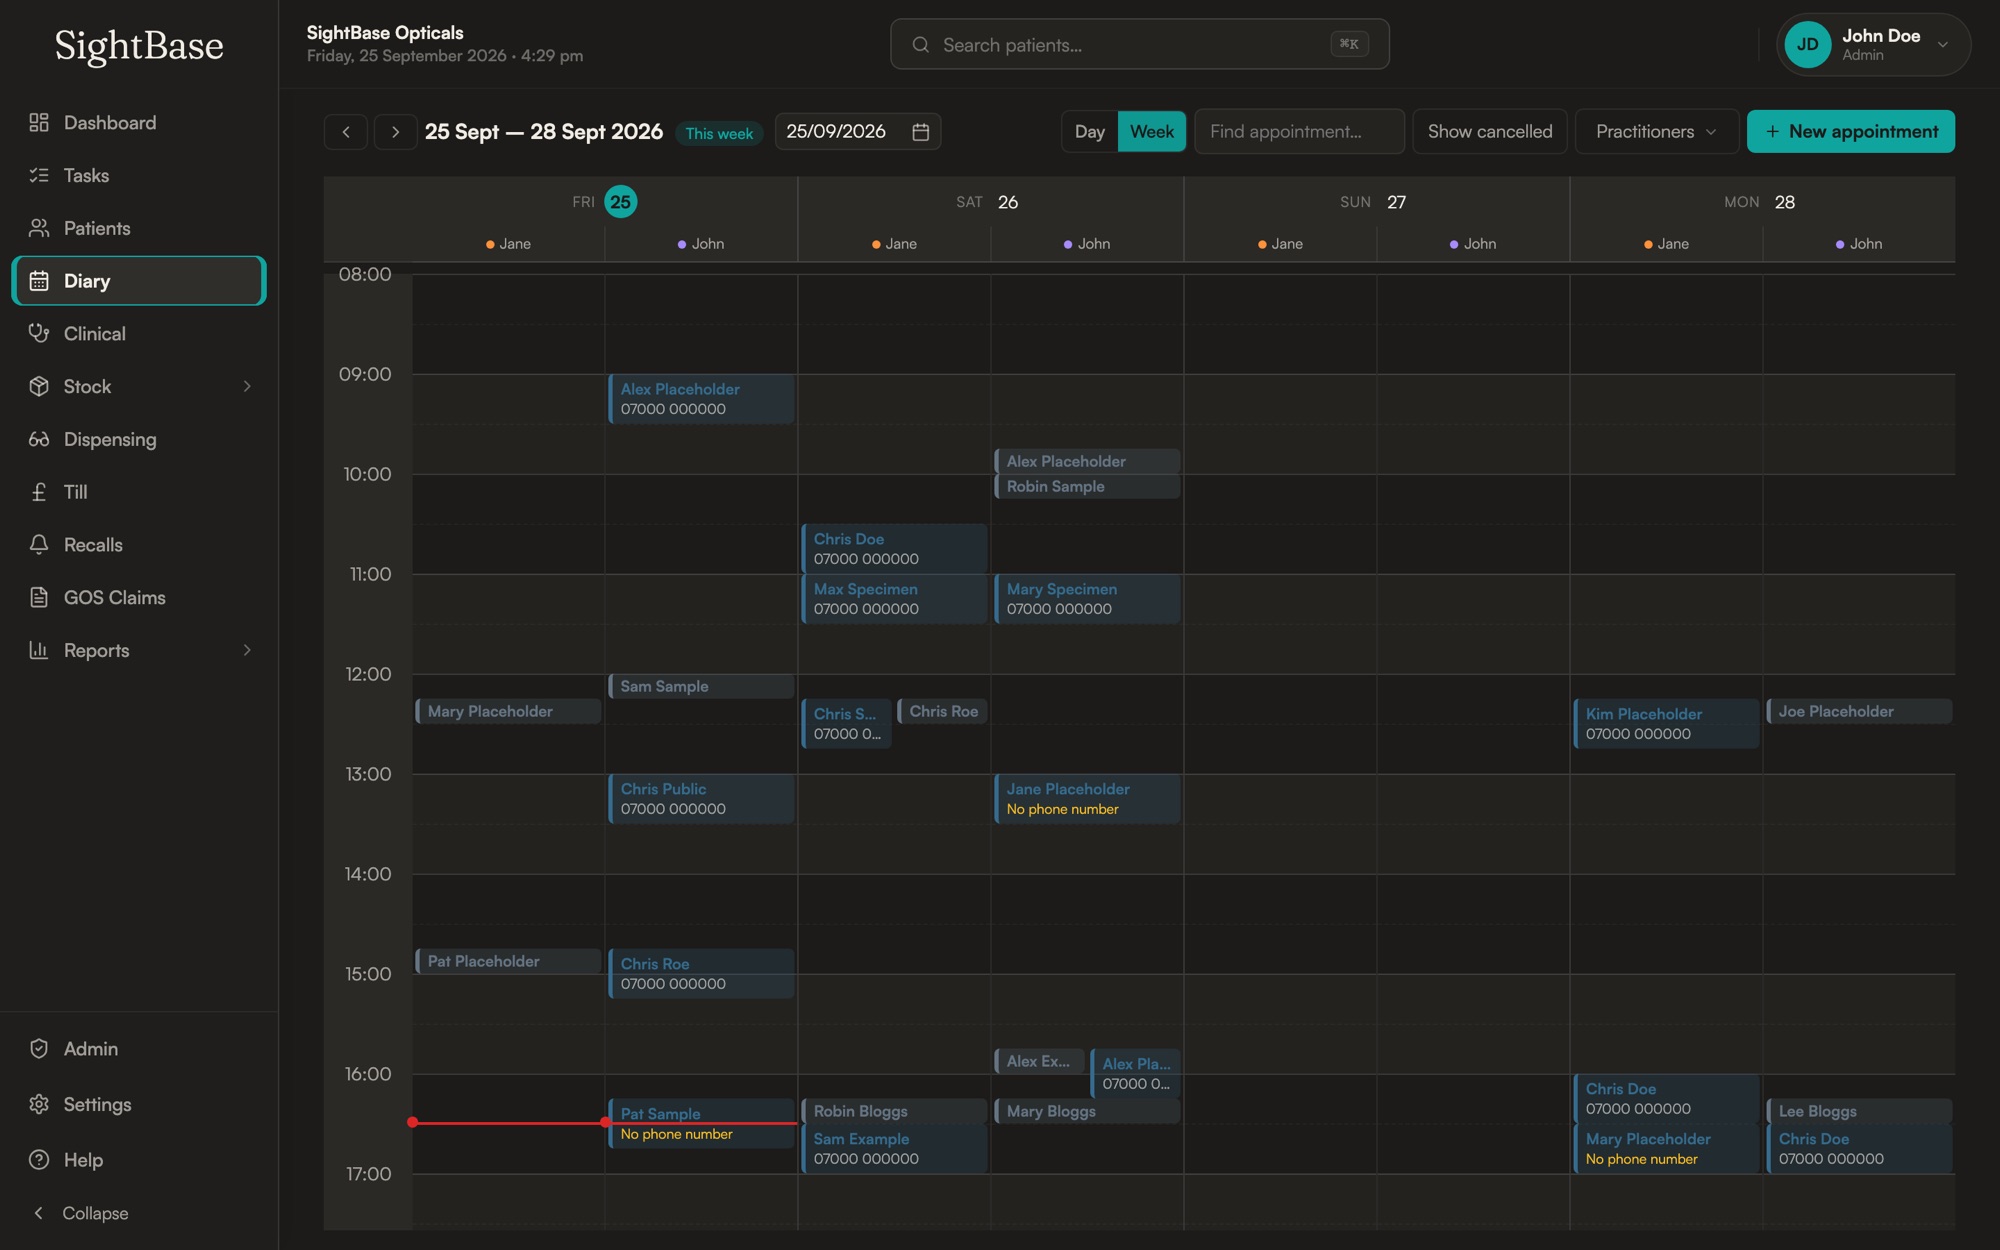The width and height of the screenshot is (2000, 1250).
Task: Open the Dispensing menu item
Action: [x=138, y=439]
